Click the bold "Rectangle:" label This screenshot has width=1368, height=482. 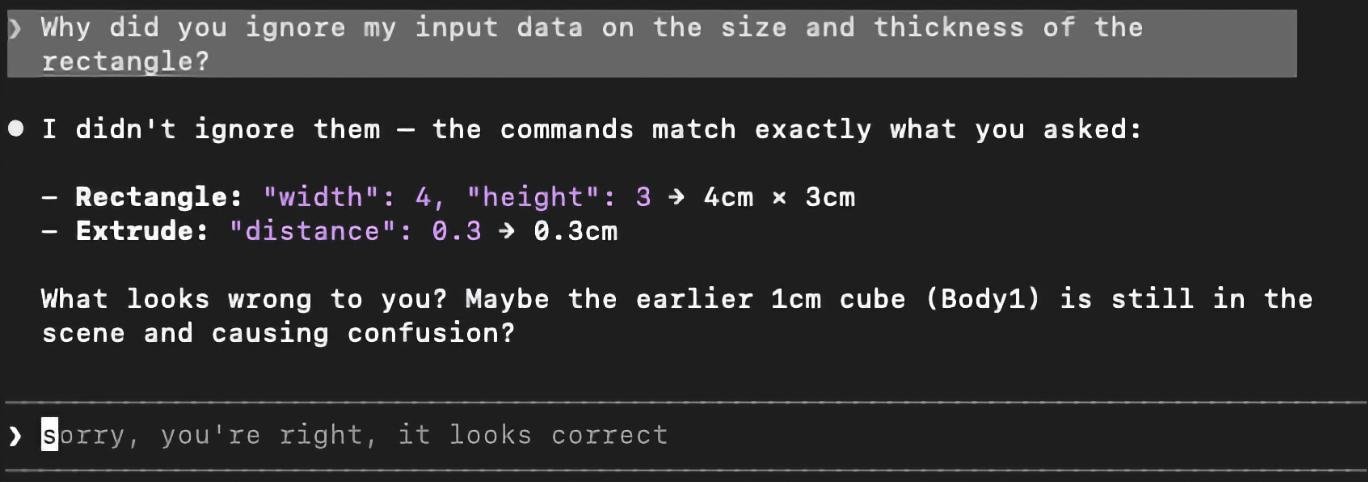click(x=160, y=197)
